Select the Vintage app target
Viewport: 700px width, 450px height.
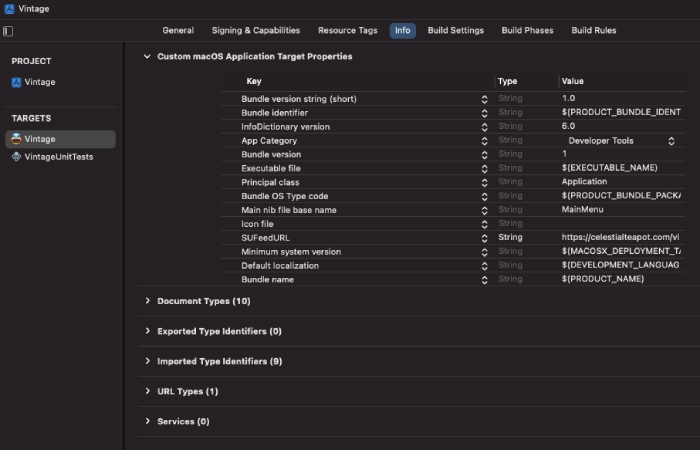click(60, 139)
